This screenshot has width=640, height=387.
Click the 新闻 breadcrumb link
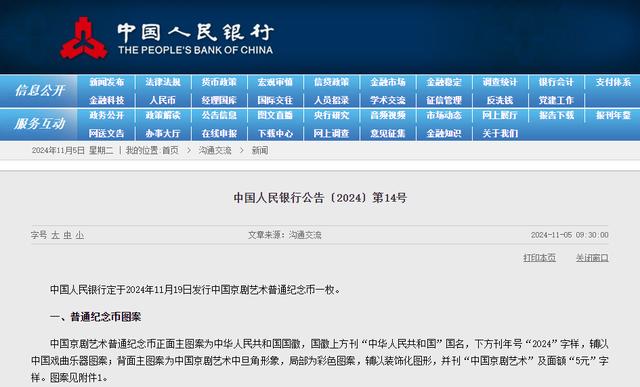(260, 150)
